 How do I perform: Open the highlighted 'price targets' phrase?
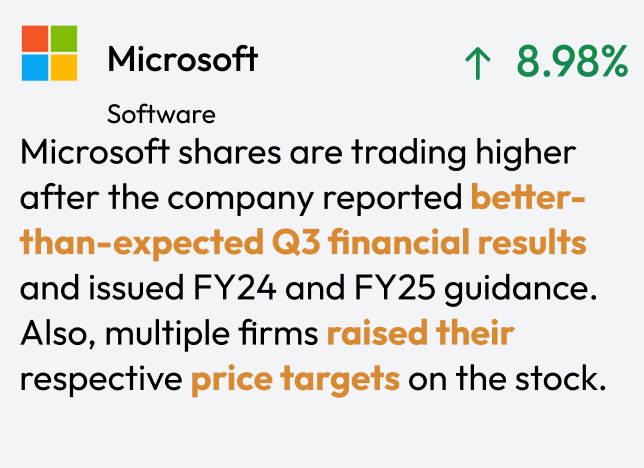pos(295,380)
